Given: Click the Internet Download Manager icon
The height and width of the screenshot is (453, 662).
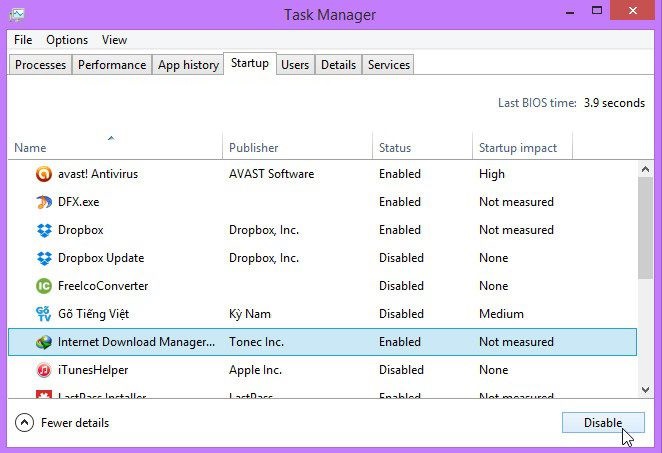Looking at the screenshot, I should pyautogui.click(x=44, y=342).
